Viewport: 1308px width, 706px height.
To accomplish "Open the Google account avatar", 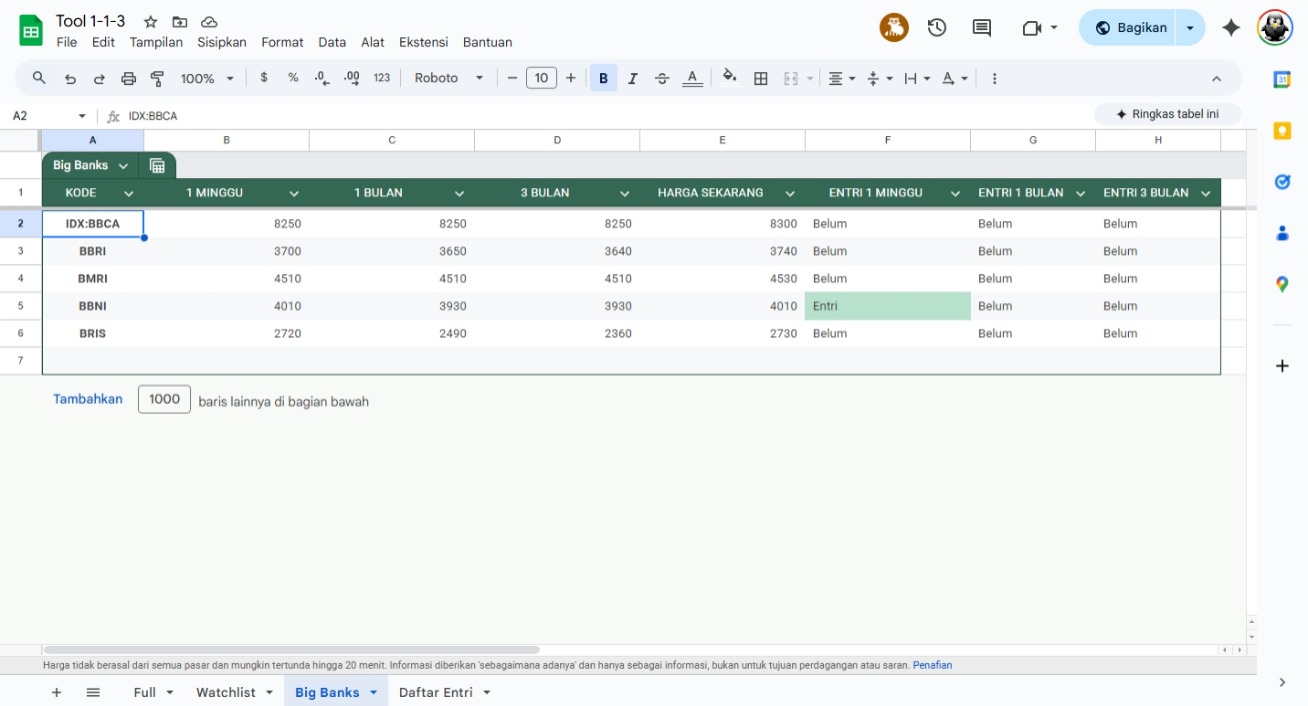I will [1275, 28].
